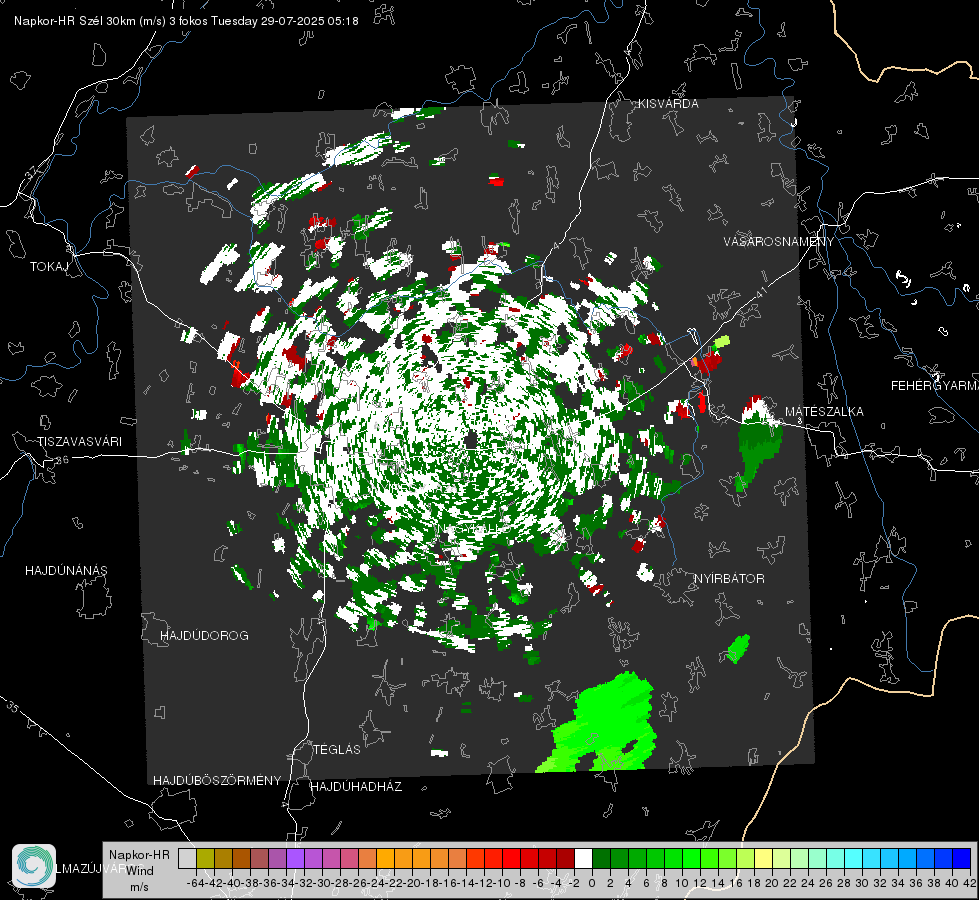Select the MÁTÉSZALKA label on the map
This screenshot has height=900, width=979.
[824, 412]
